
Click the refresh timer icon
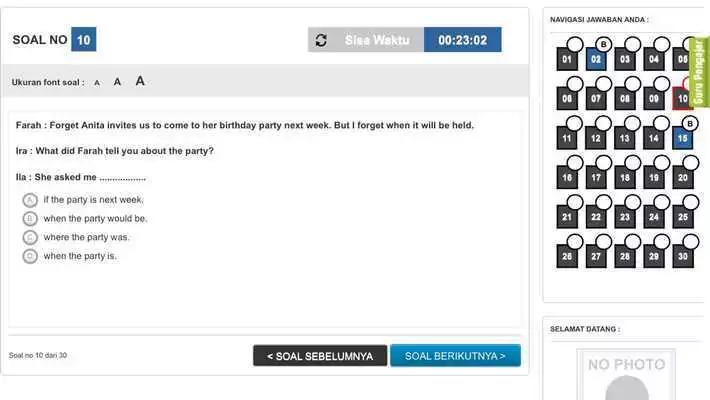point(321,40)
